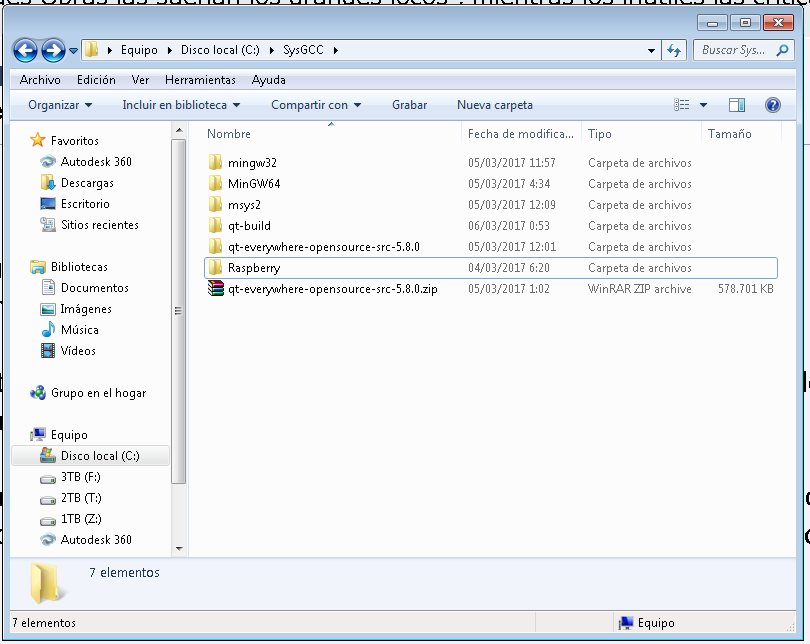Go forward with the Forward arrow button
810x644 pixels.
[x=53, y=51]
